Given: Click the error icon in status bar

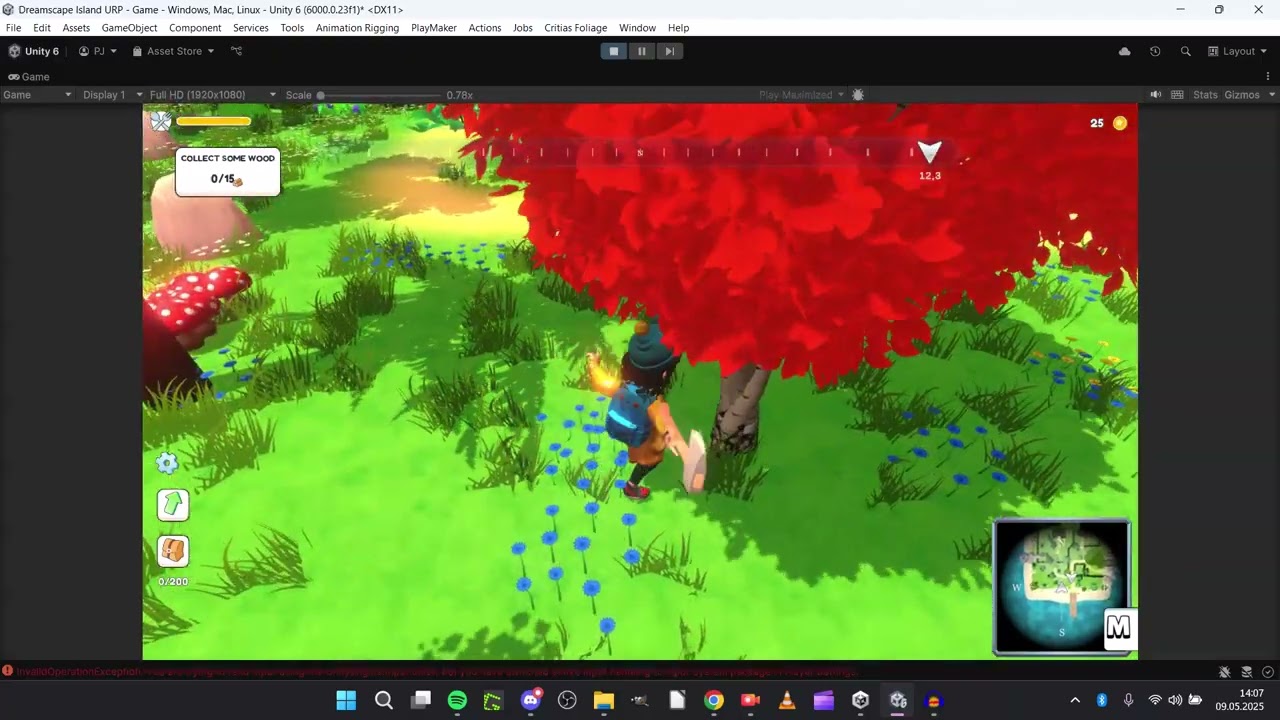Looking at the screenshot, I should tap(7, 672).
